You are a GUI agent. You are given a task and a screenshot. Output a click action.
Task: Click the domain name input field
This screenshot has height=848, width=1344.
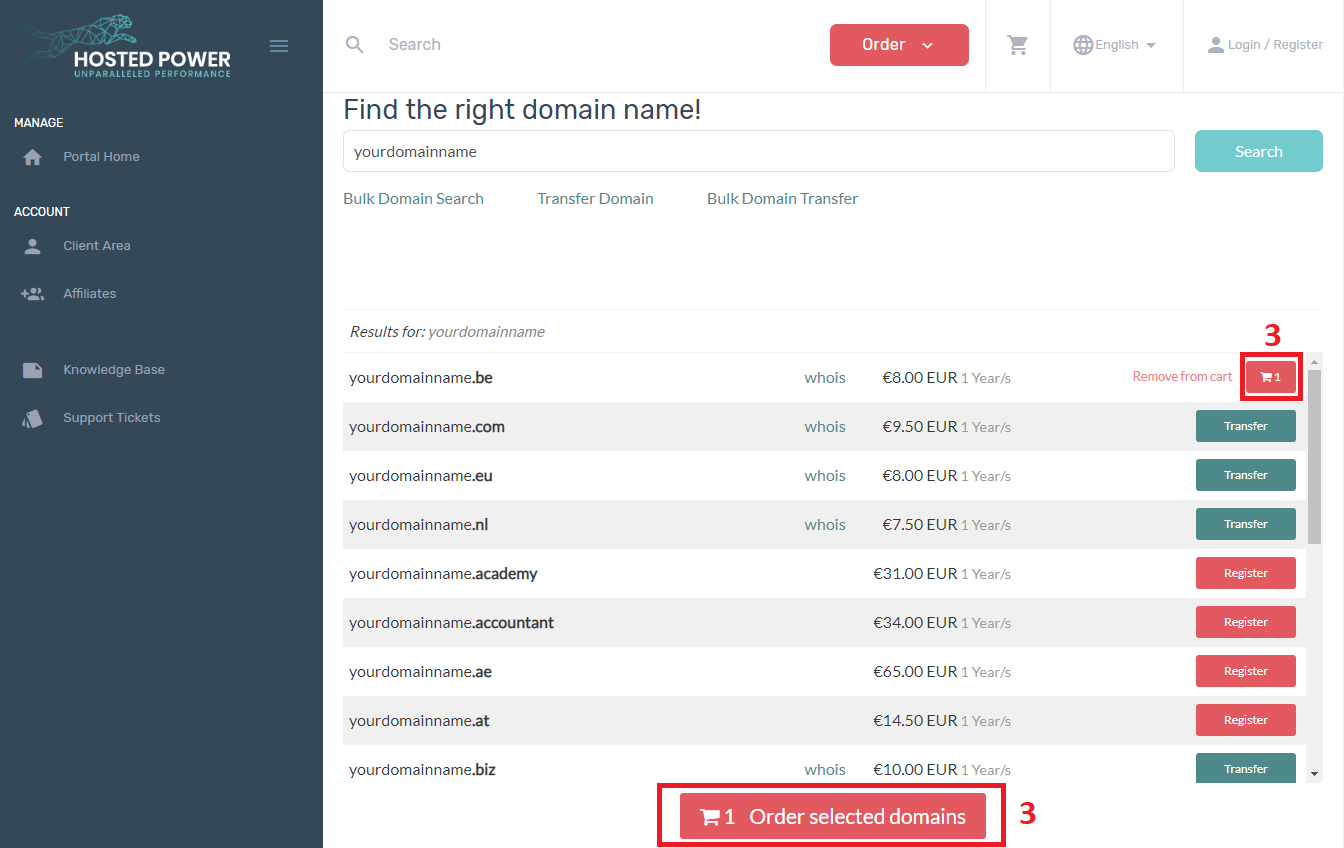(x=759, y=151)
